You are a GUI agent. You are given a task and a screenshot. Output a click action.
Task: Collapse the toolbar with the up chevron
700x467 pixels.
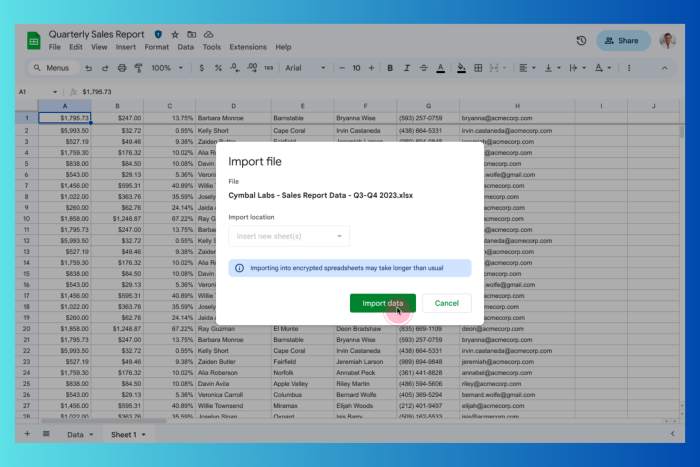pyautogui.click(x=664, y=68)
